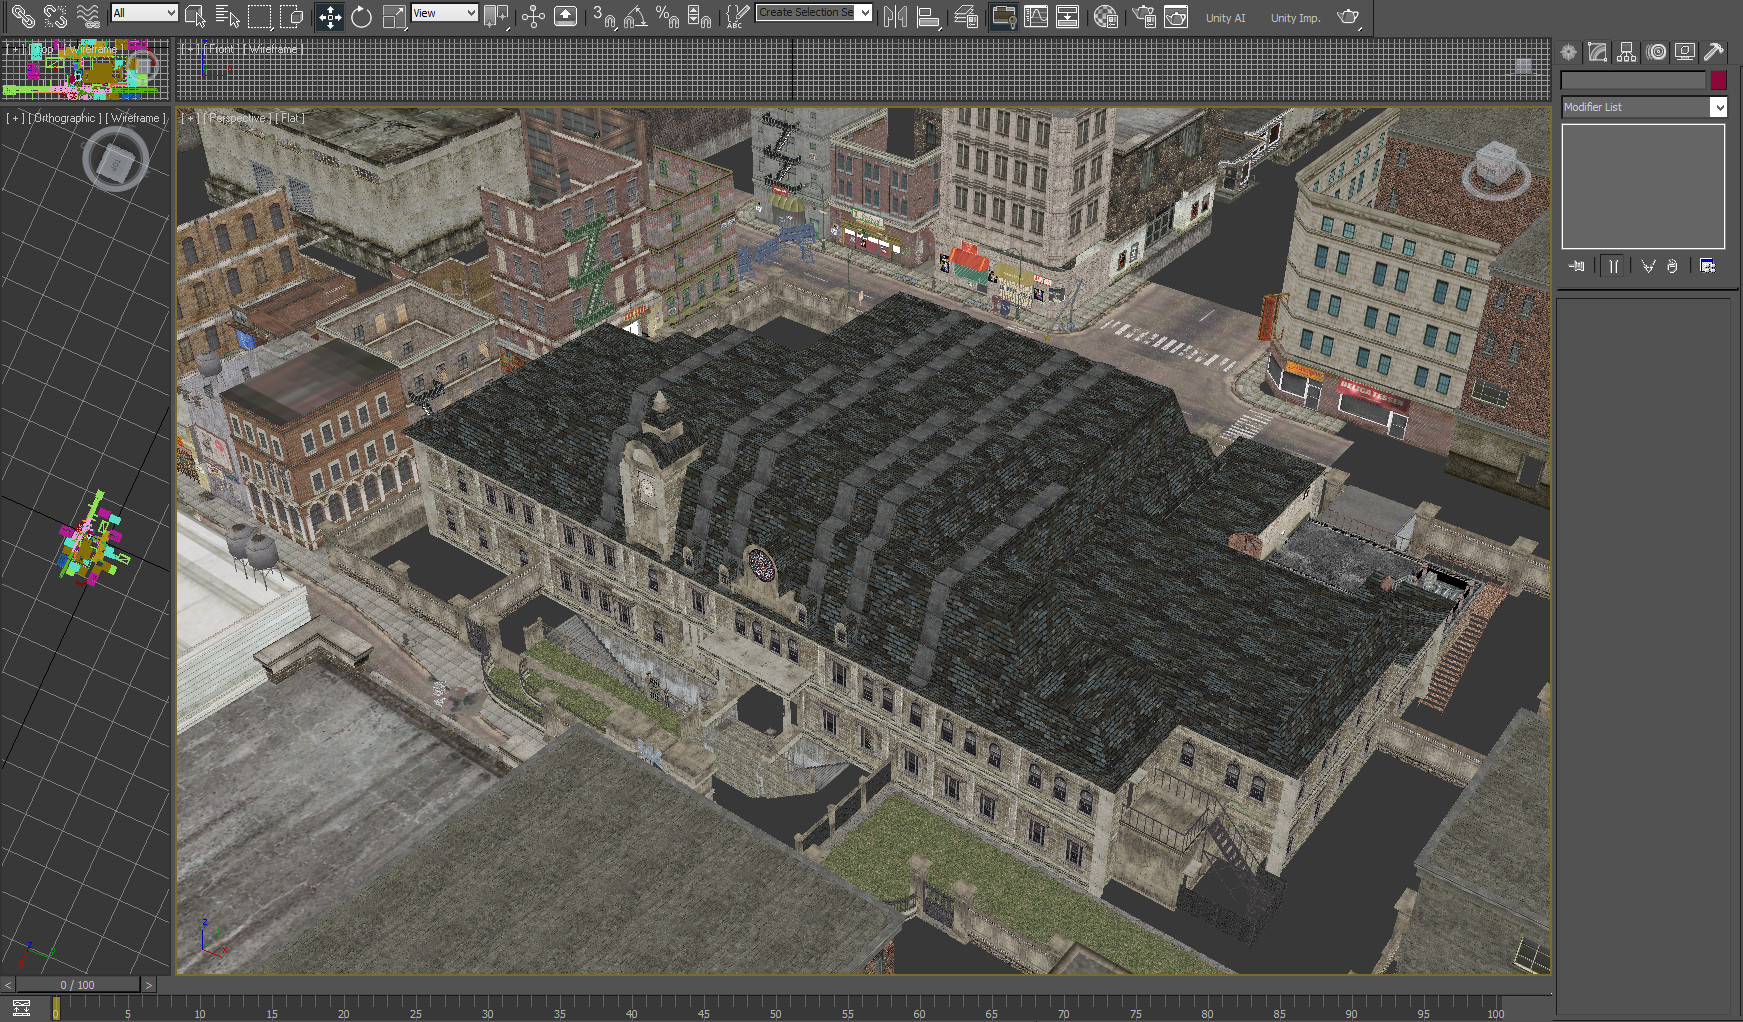Open the Rendered Frame Window
The image size is (1743, 1022).
1176,16
